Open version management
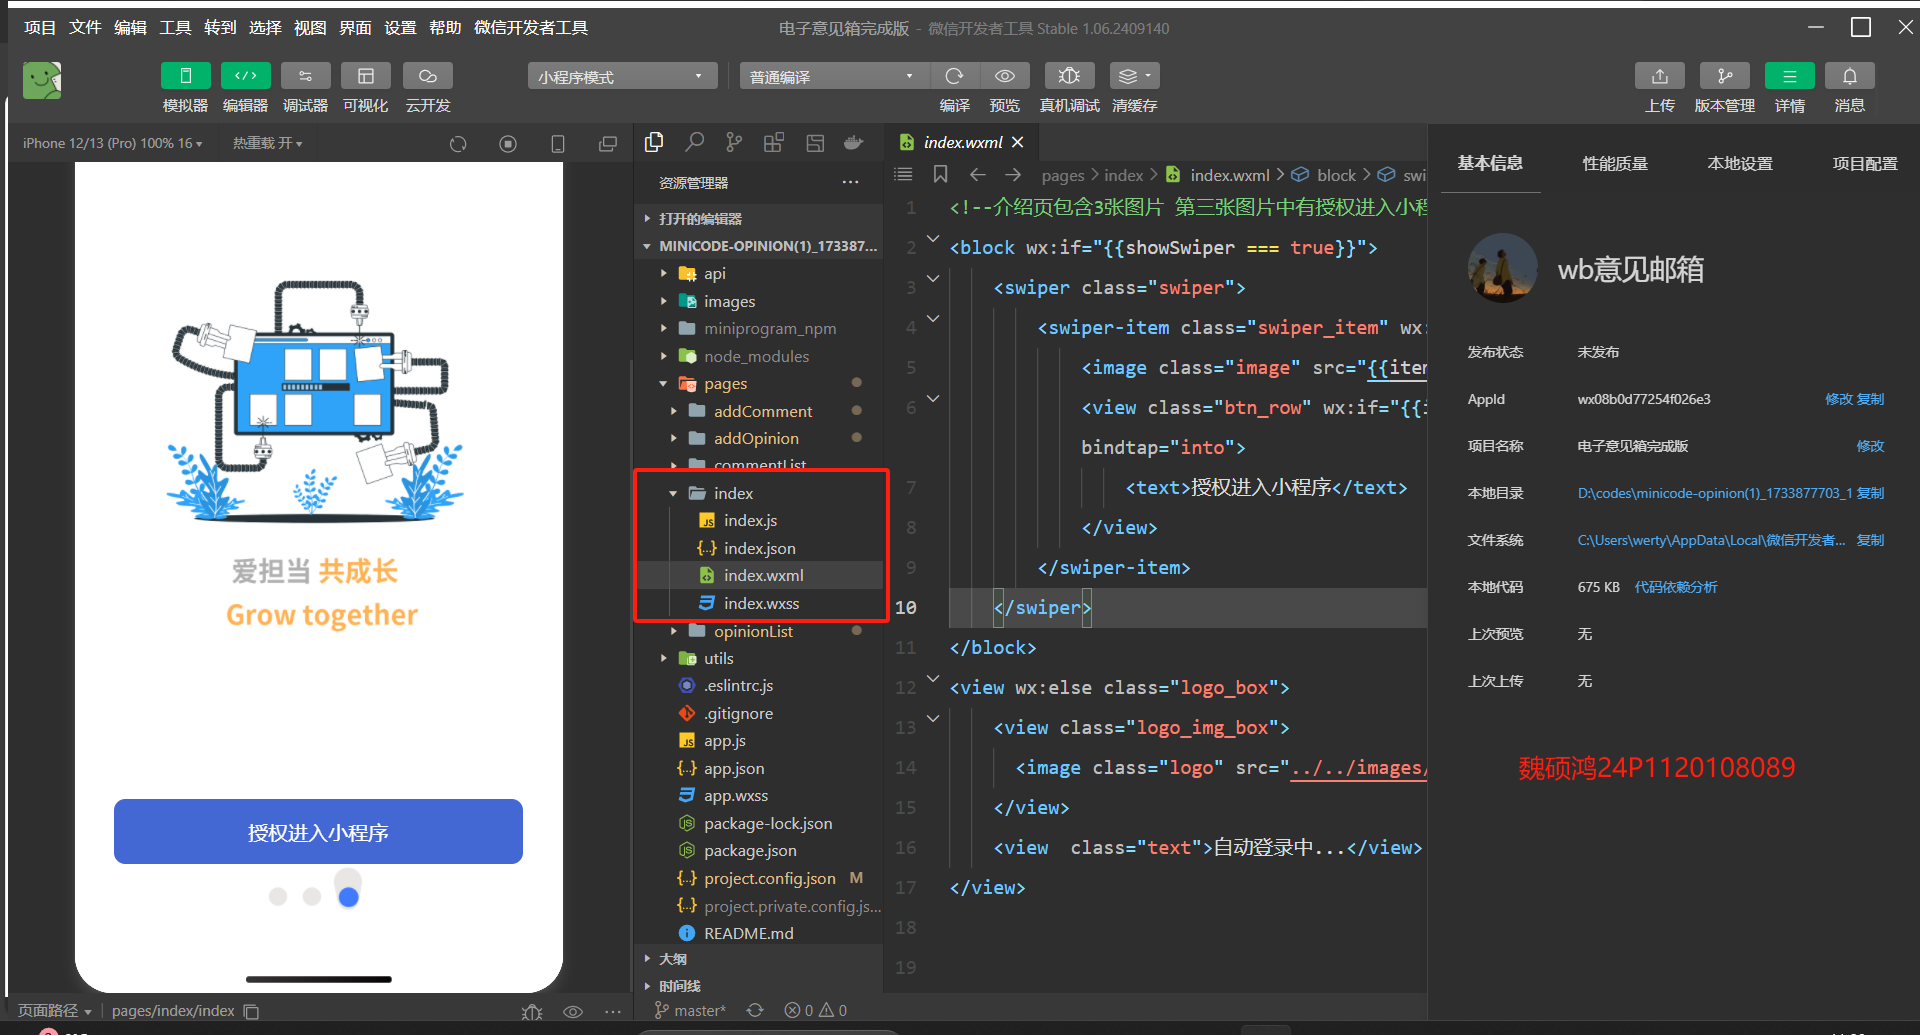Viewport: 1920px width, 1035px height. pyautogui.click(x=1724, y=76)
